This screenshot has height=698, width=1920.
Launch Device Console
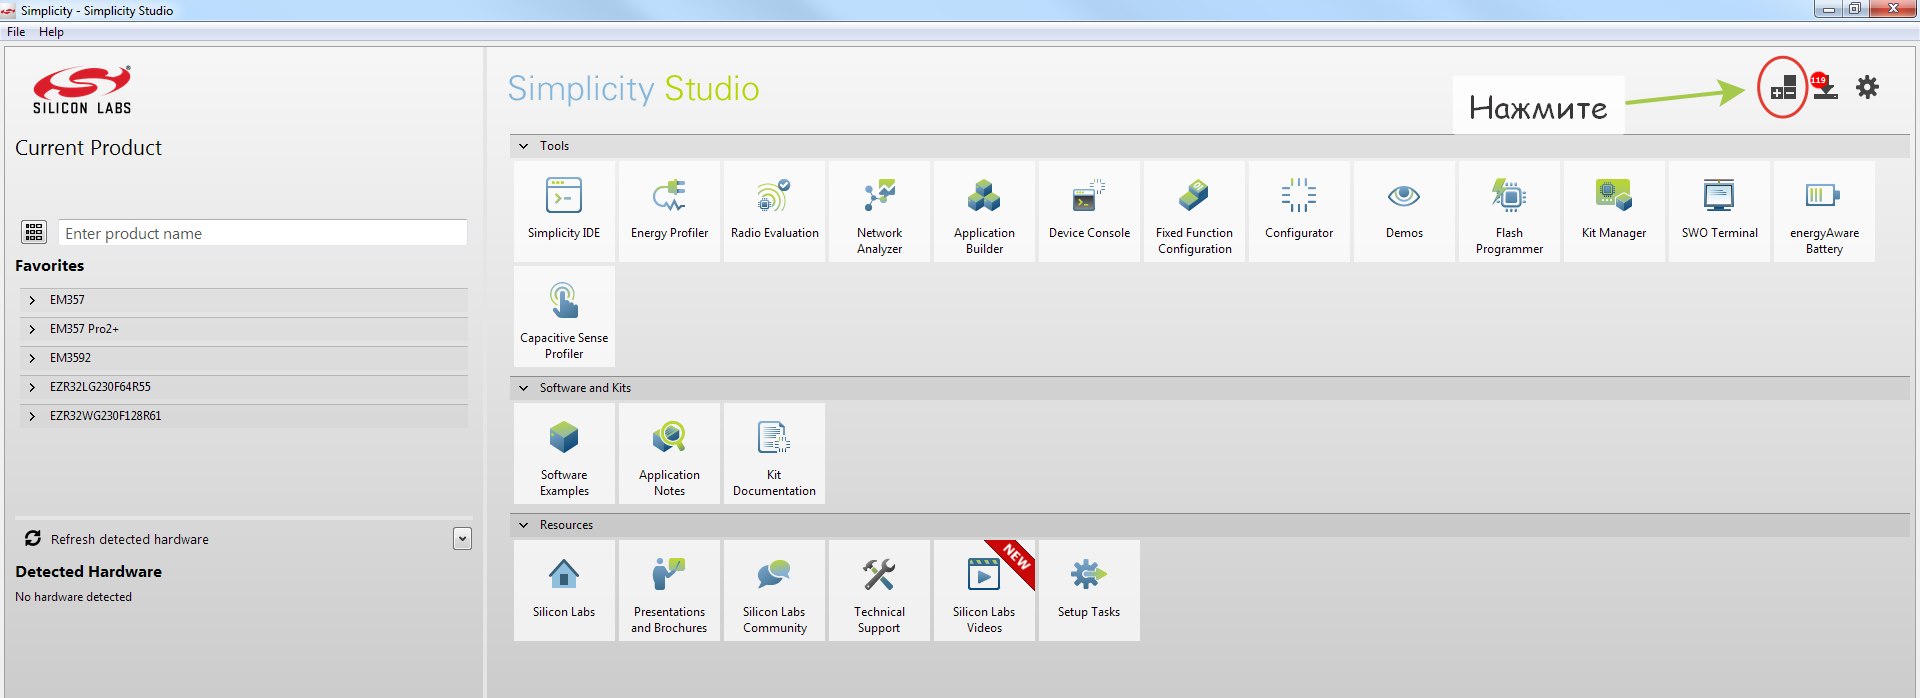pyautogui.click(x=1089, y=211)
